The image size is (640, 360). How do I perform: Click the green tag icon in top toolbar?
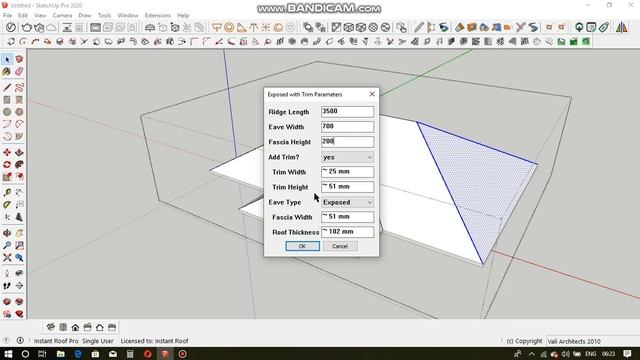coord(604,27)
